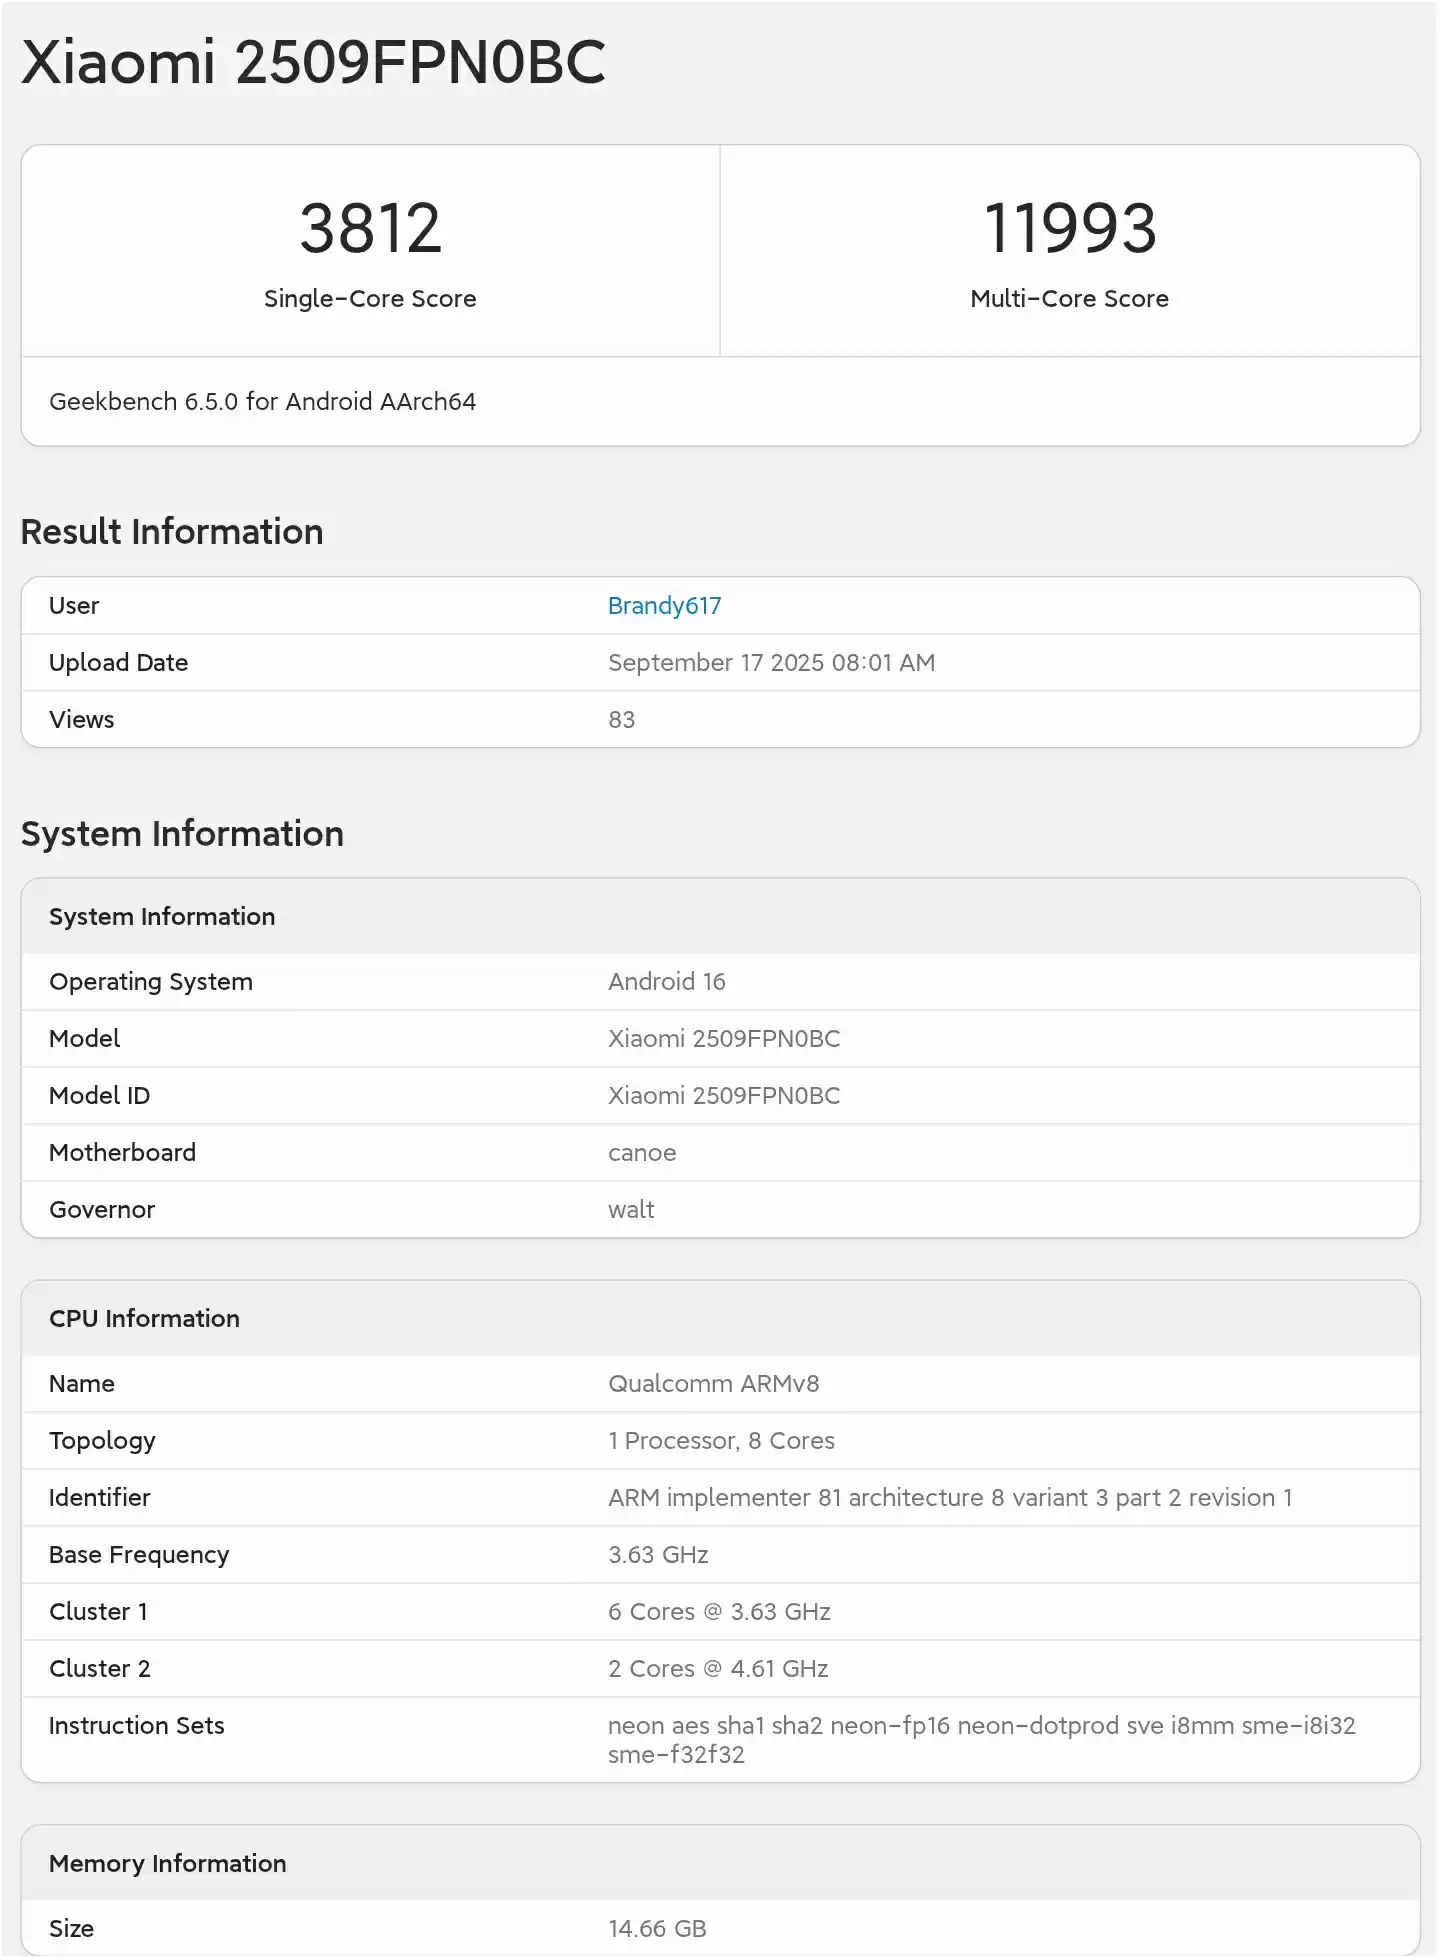Select the Qualcomm ARMv8 CPU name
The height and width of the screenshot is (1958, 1439).
(713, 1384)
